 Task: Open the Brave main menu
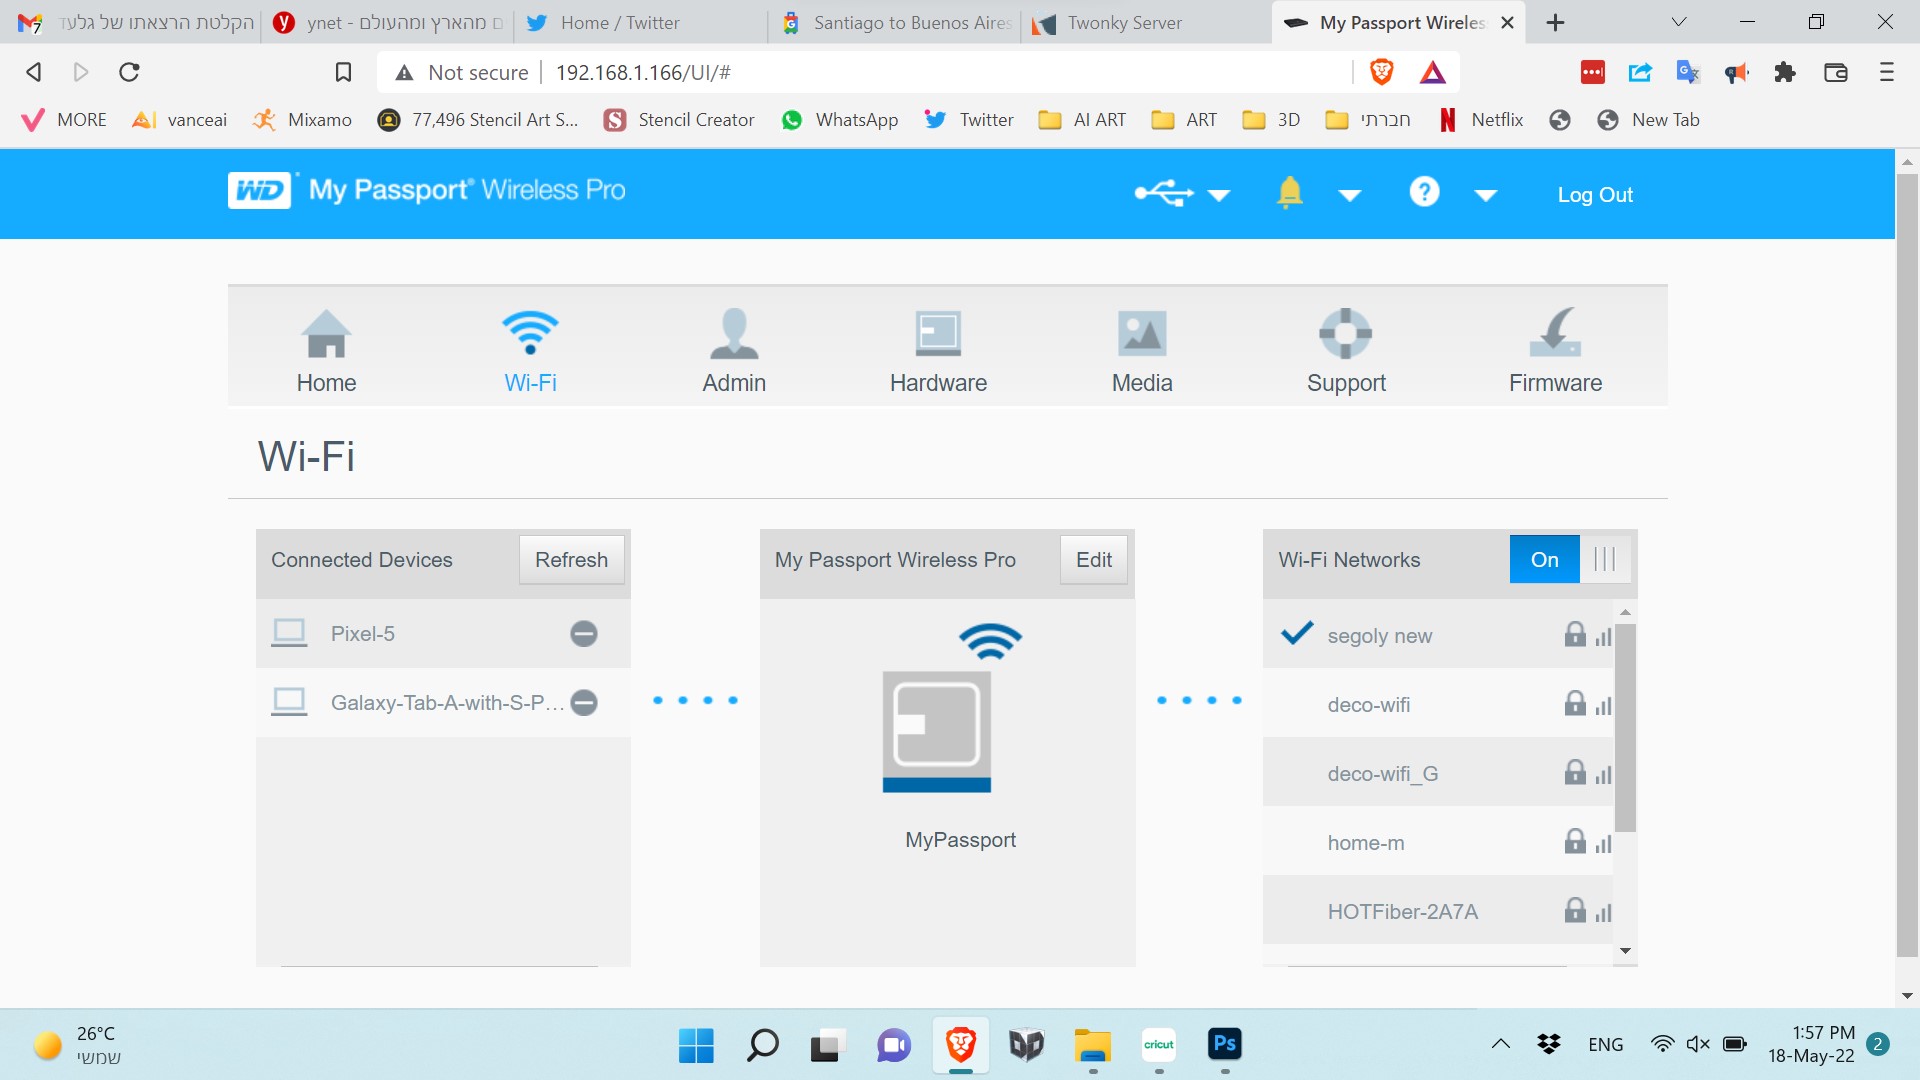point(1887,72)
